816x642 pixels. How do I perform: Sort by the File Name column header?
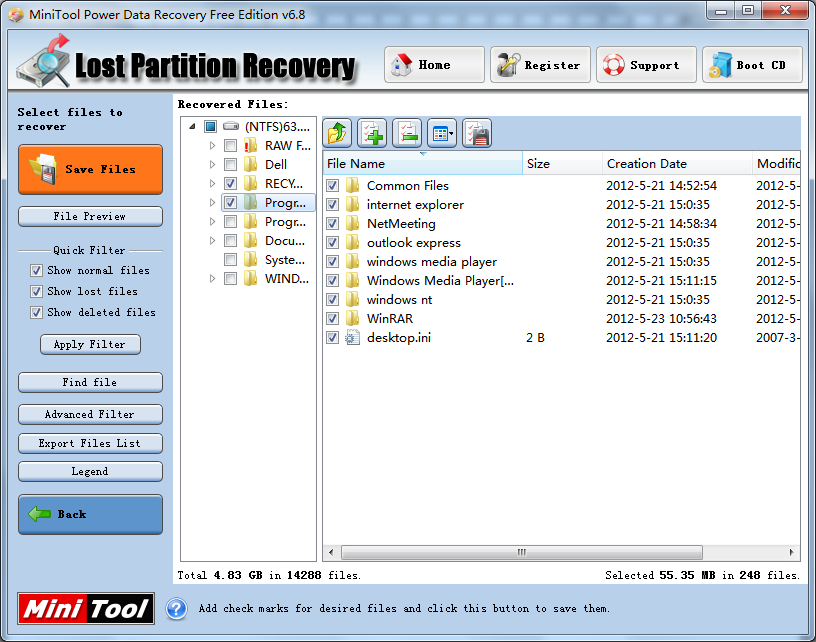(x=423, y=163)
